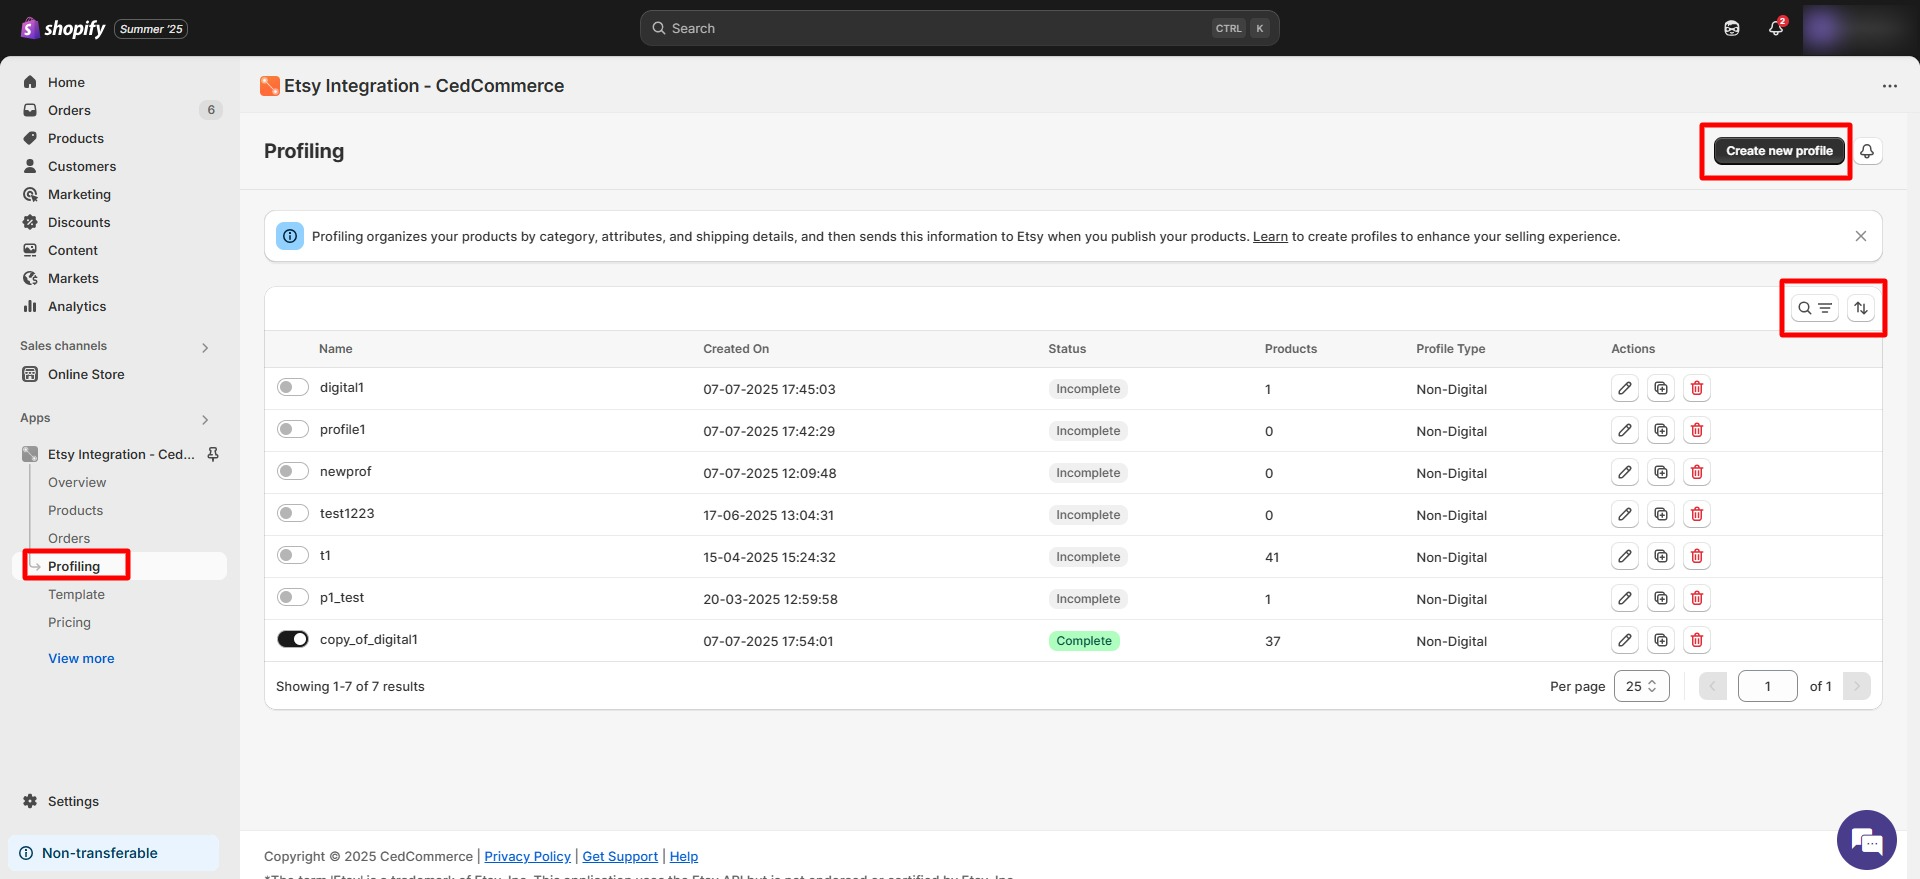Expand the Sales channels section
Viewport: 1920px width, 879px height.
(x=205, y=347)
